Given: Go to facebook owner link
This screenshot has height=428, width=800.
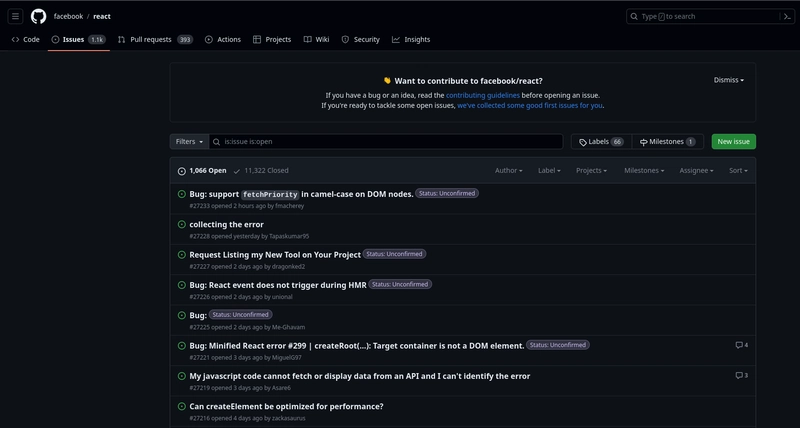Looking at the screenshot, I should click(68, 16).
